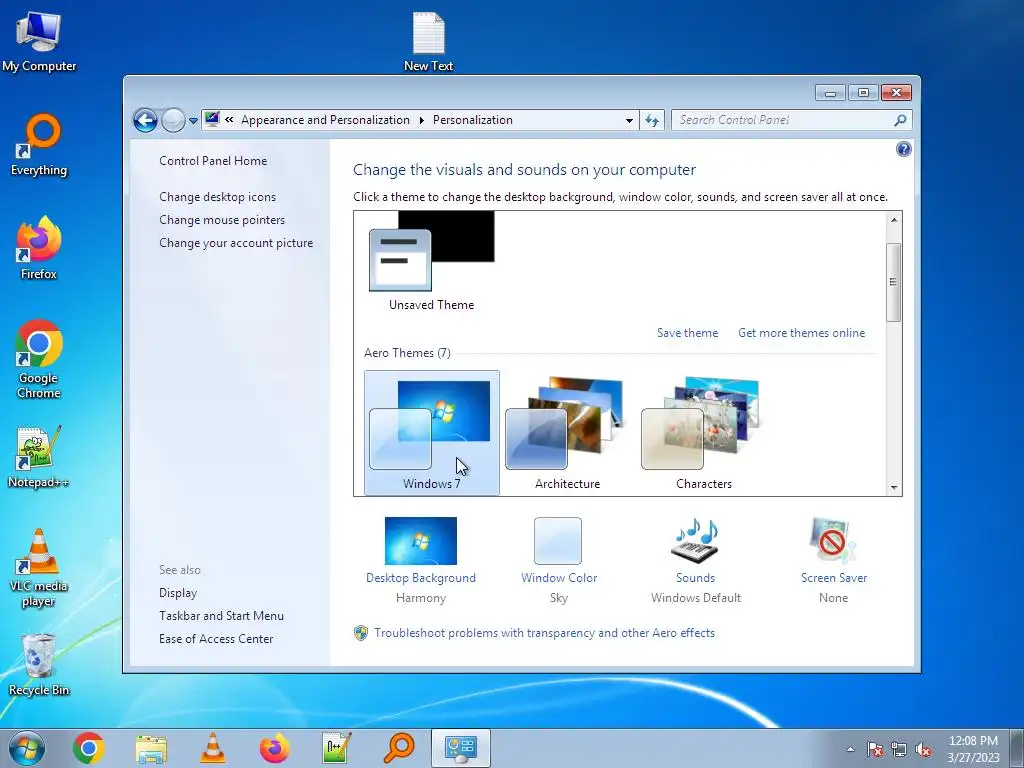Select the Characters Aero theme
1024x768 pixels.
(x=703, y=433)
